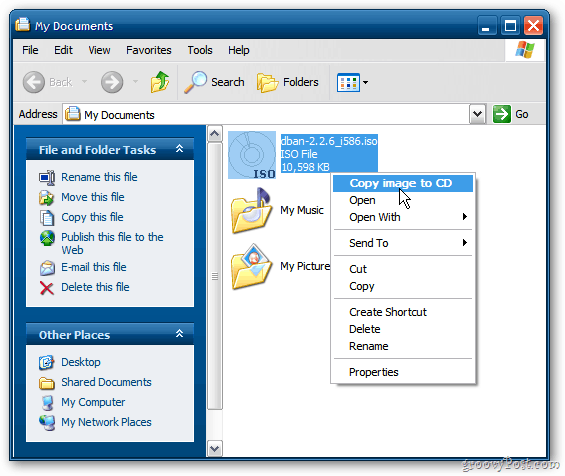565x476 pixels.
Task: Click the red X Delete this file icon
Action: pos(47,288)
